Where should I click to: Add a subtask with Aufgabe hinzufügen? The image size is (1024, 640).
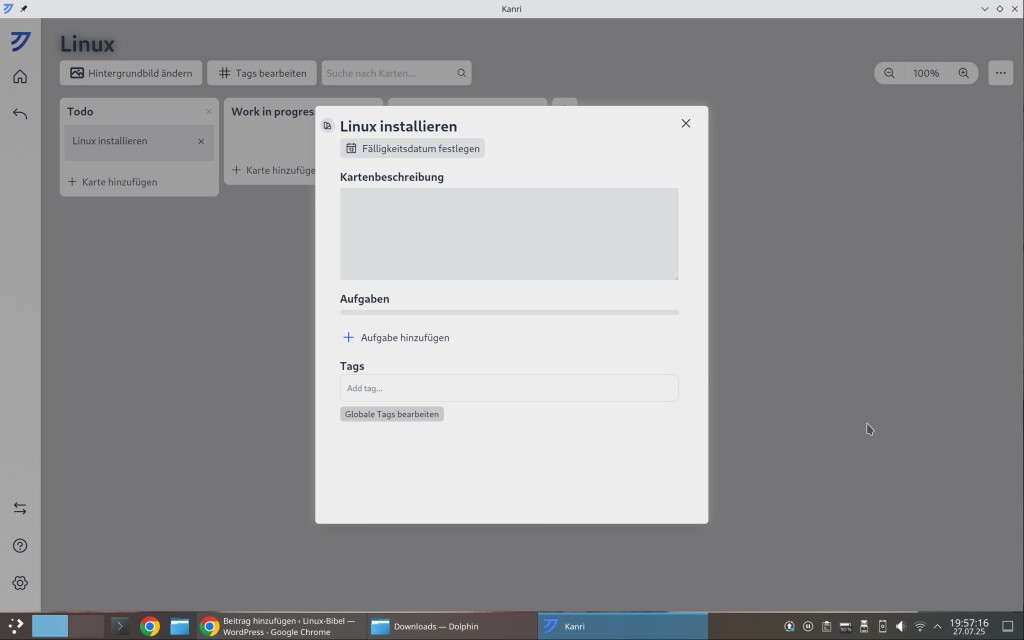pos(396,338)
